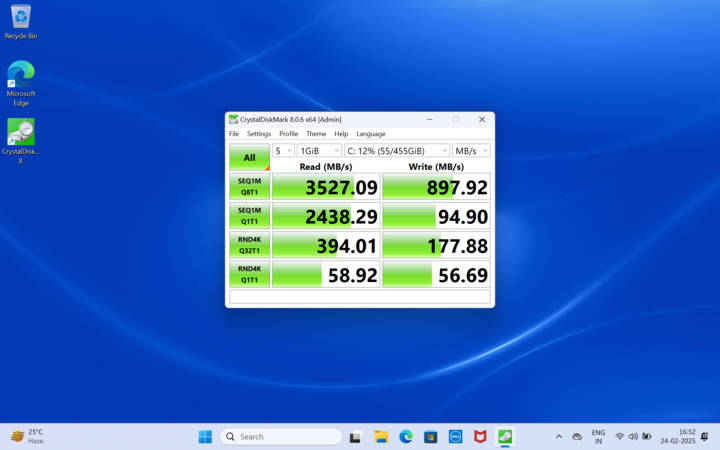Screen dimensions: 720x450
Task: Run the SEQ1M Q8T1 test
Action: pyautogui.click(x=249, y=186)
